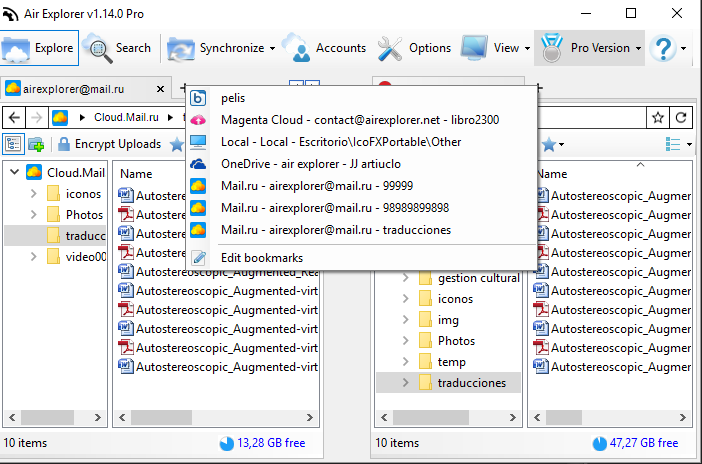Click the Edit bookmarks pencil icon

coord(198,258)
